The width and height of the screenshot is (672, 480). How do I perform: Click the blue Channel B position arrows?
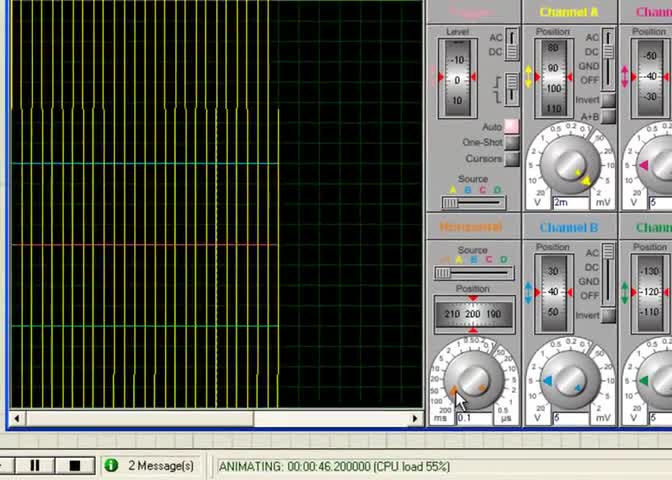tap(528, 293)
